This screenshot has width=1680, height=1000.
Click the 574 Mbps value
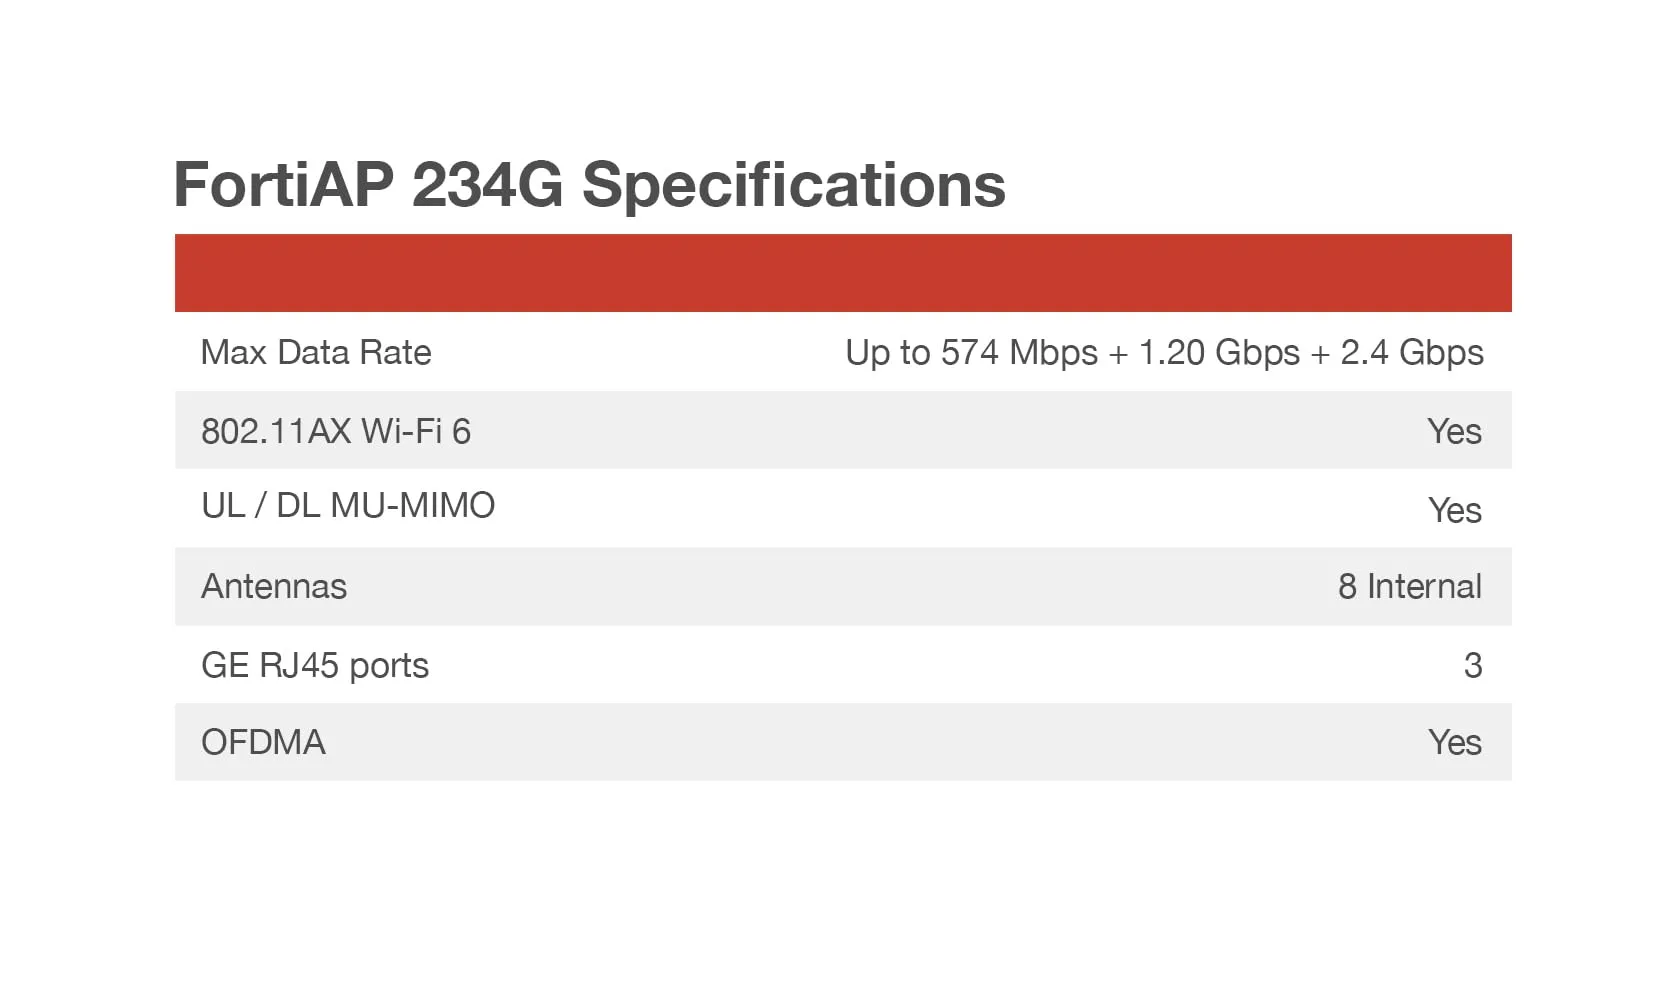(x=1019, y=352)
